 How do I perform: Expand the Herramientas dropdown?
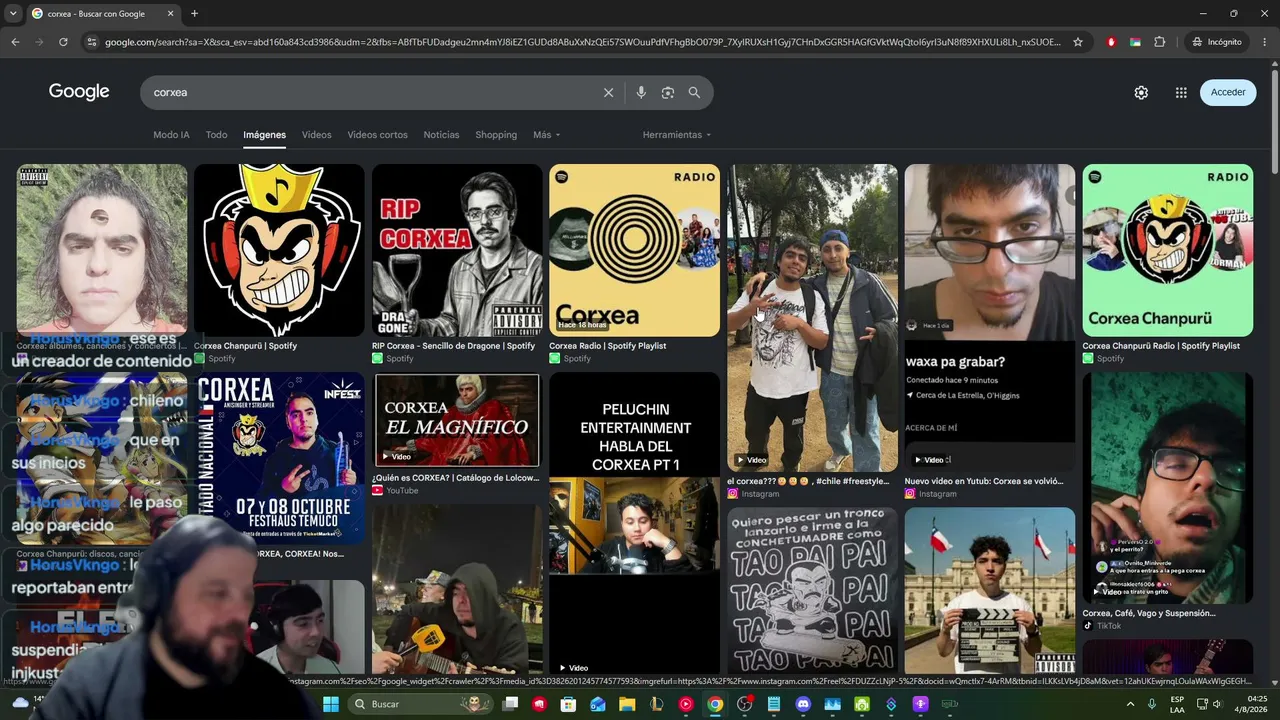[x=676, y=135]
